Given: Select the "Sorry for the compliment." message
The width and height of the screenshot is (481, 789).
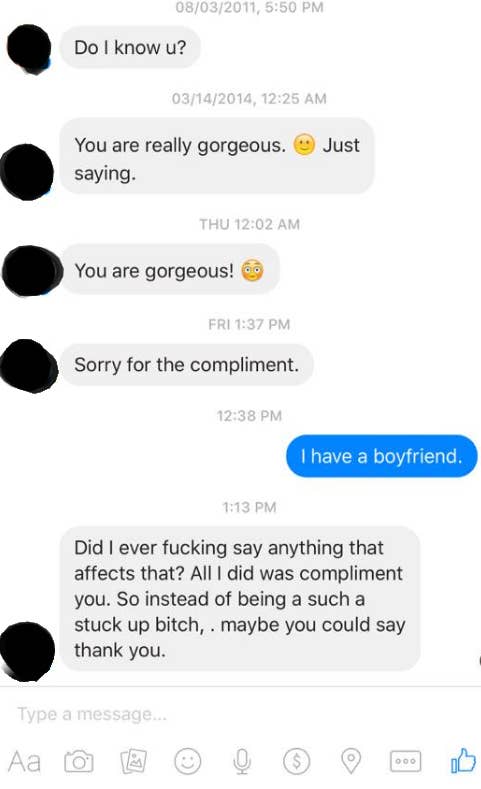Looking at the screenshot, I should click(187, 365).
